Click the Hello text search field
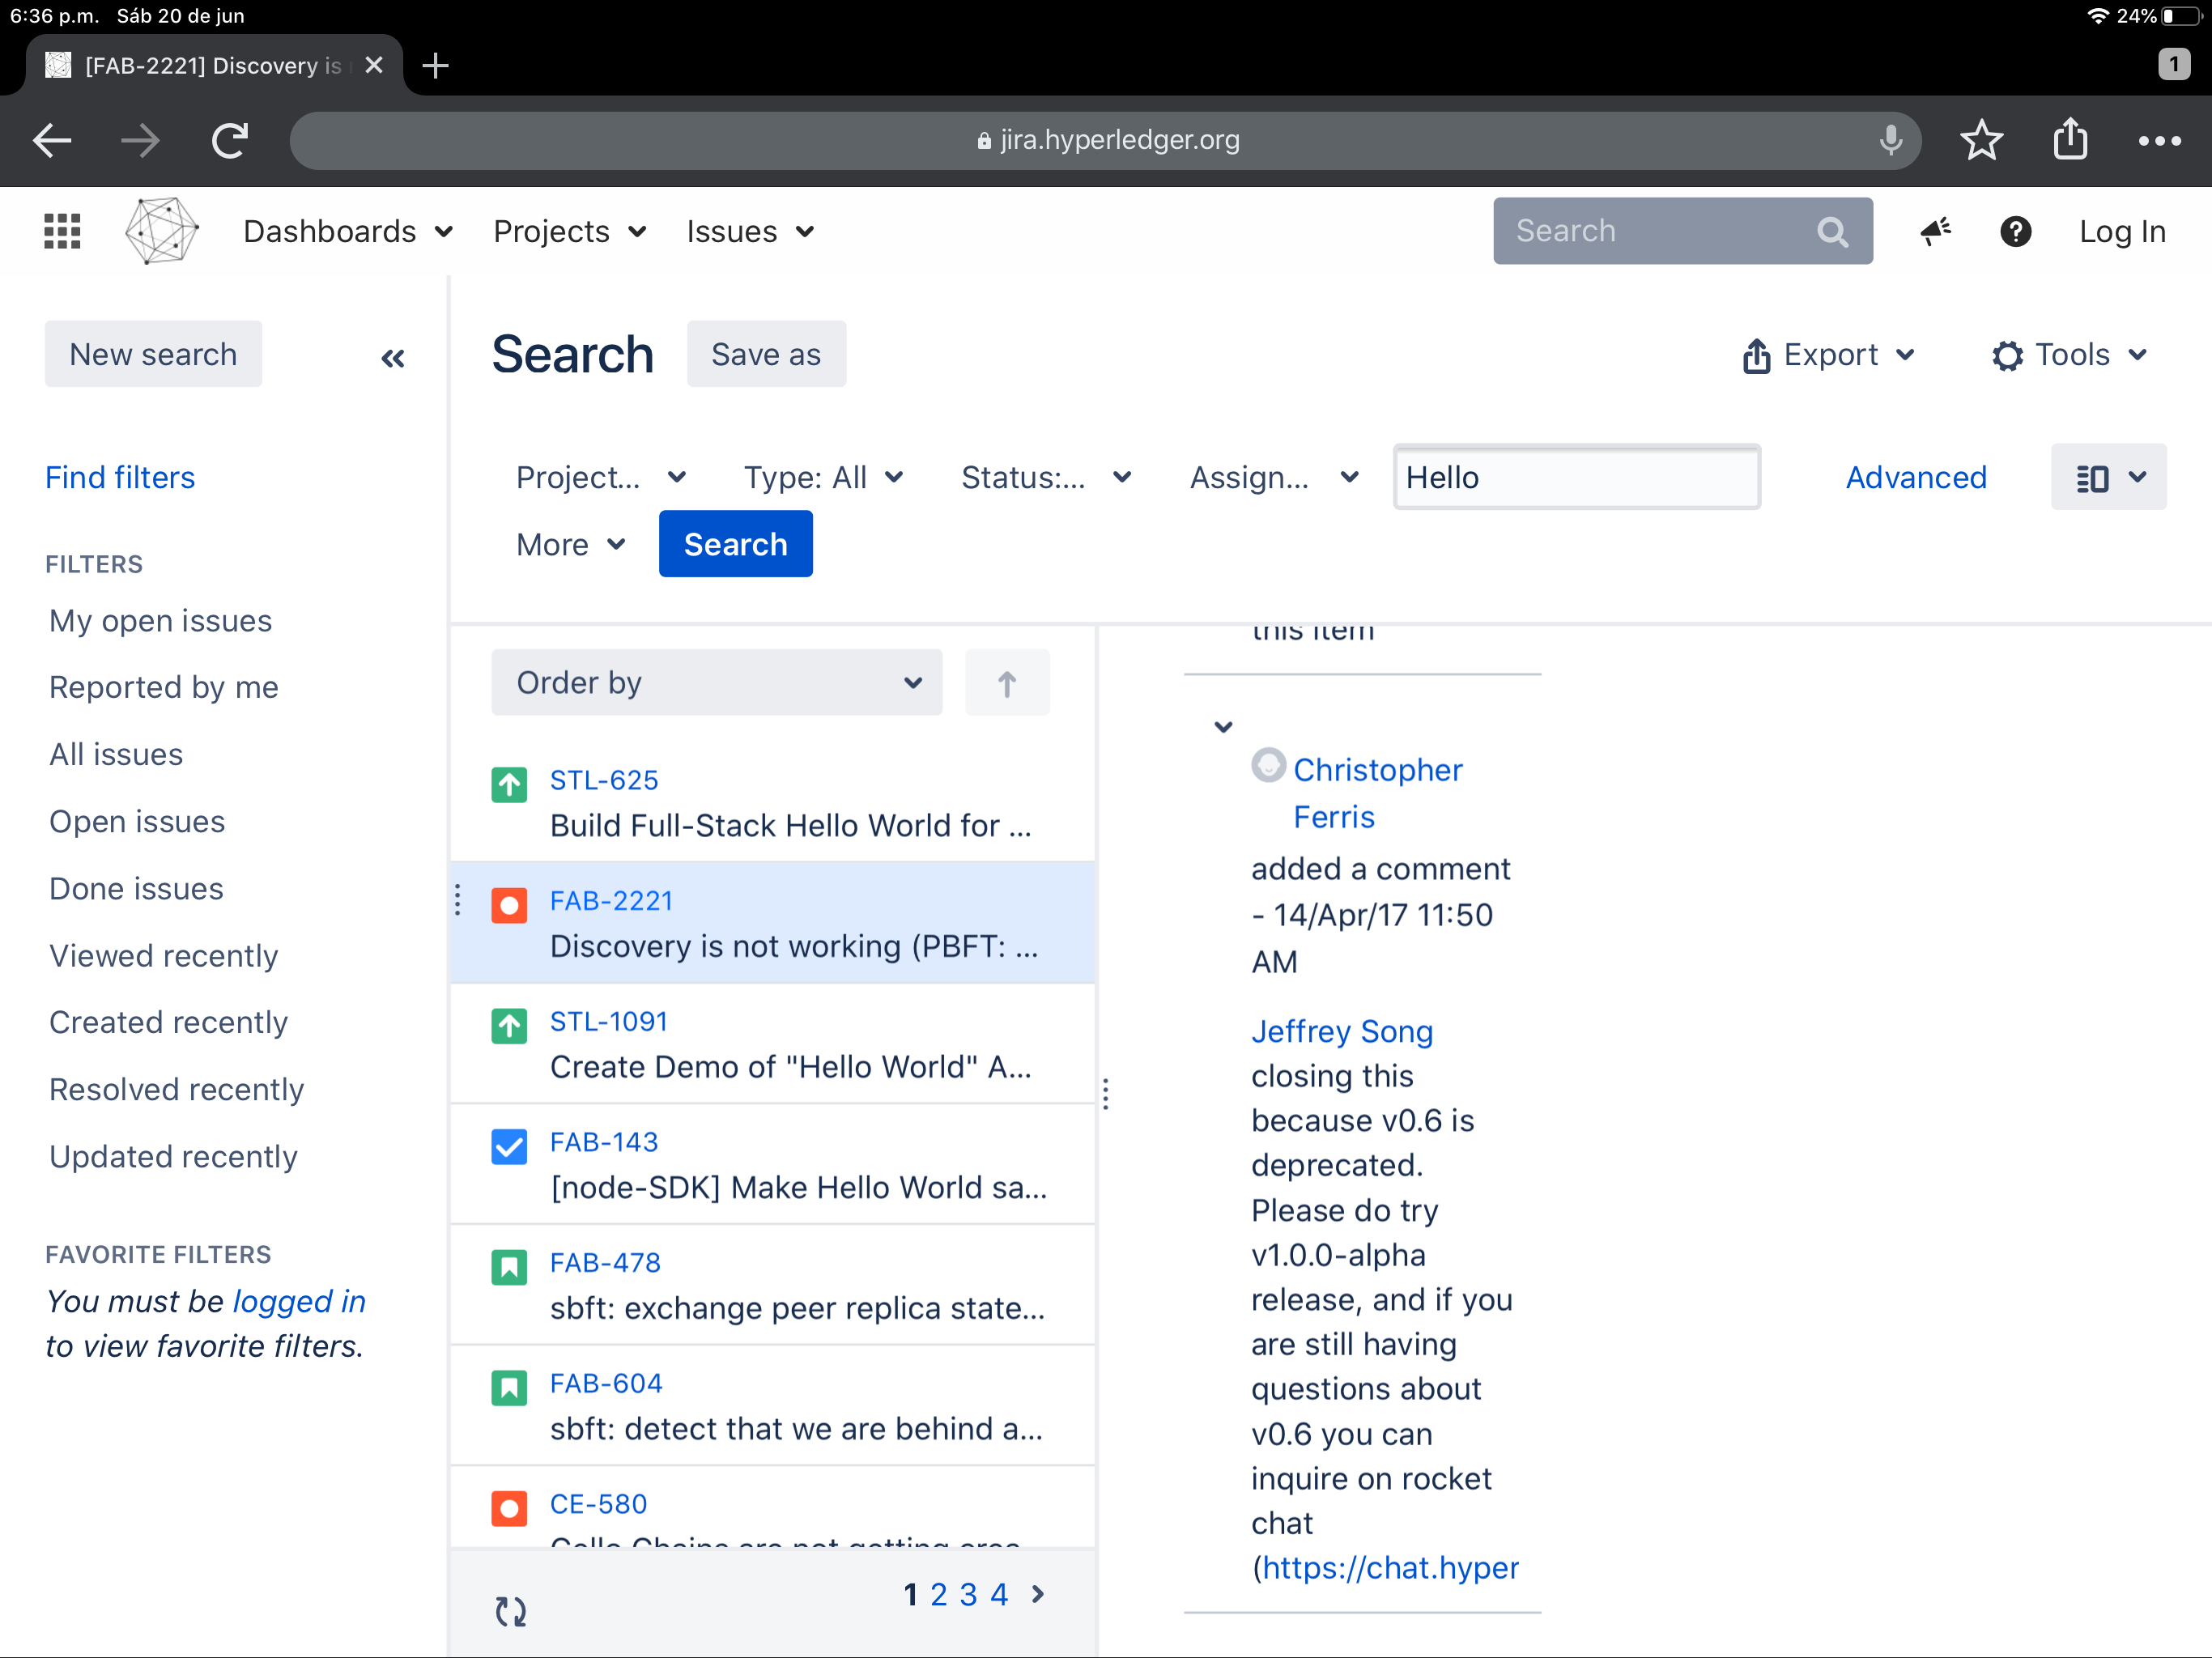 coord(1575,478)
